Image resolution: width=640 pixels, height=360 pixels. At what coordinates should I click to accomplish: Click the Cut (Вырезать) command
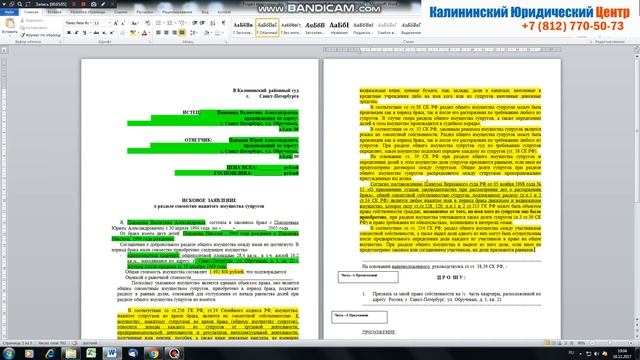31,20
